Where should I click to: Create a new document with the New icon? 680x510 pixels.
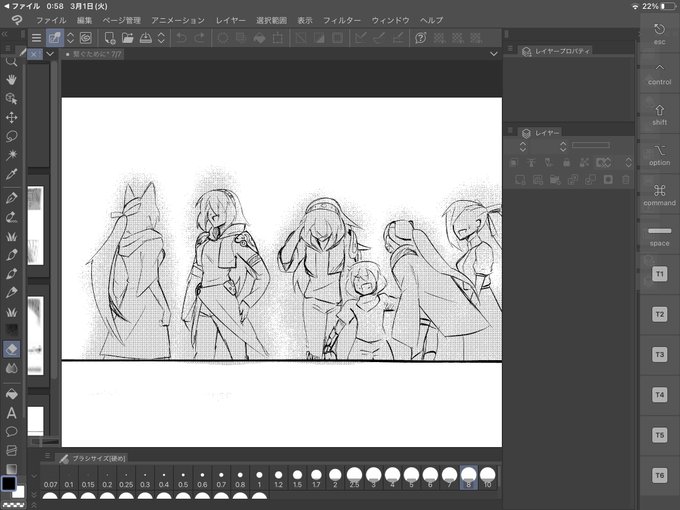pyautogui.click(x=110, y=38)
